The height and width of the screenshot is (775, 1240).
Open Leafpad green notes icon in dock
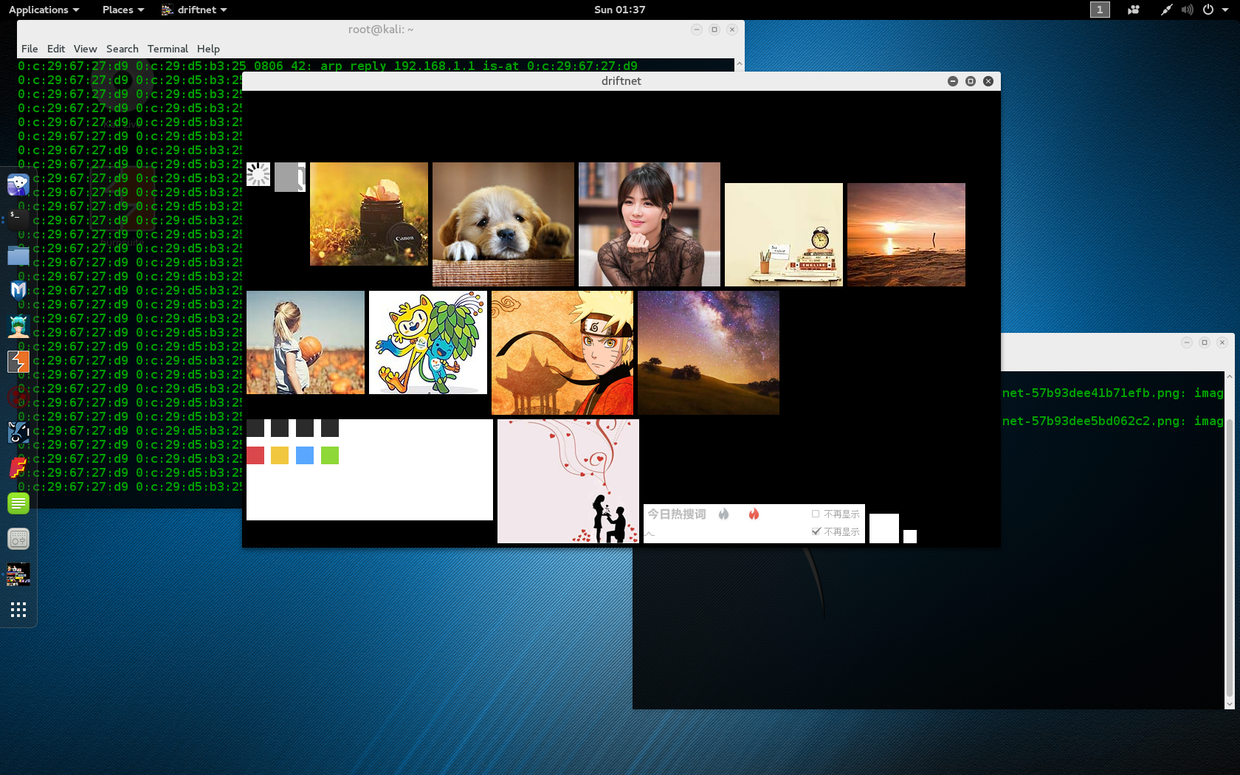[x=18, y=503]
